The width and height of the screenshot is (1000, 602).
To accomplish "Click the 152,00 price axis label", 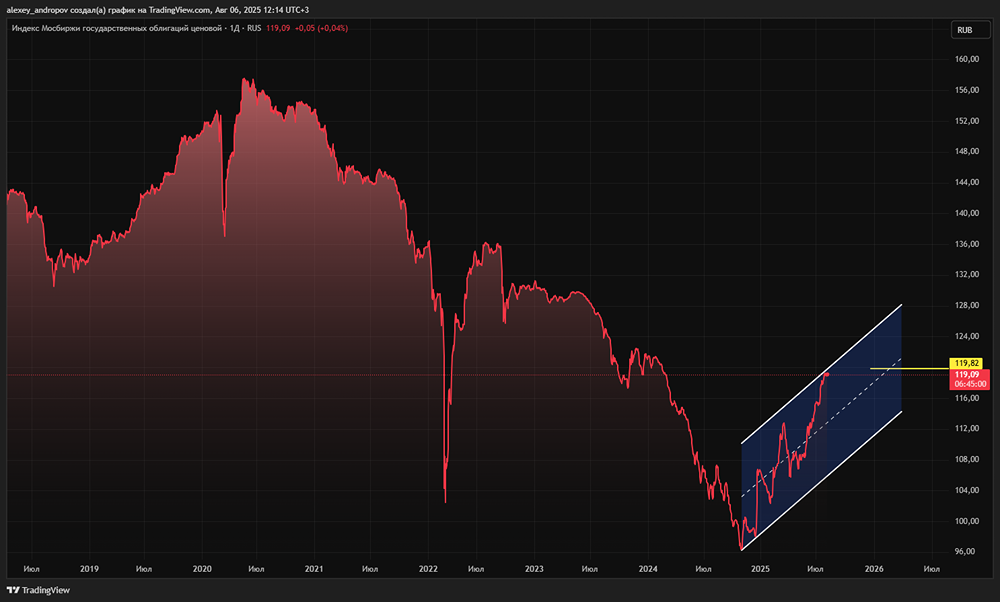I will pos(967,121).
